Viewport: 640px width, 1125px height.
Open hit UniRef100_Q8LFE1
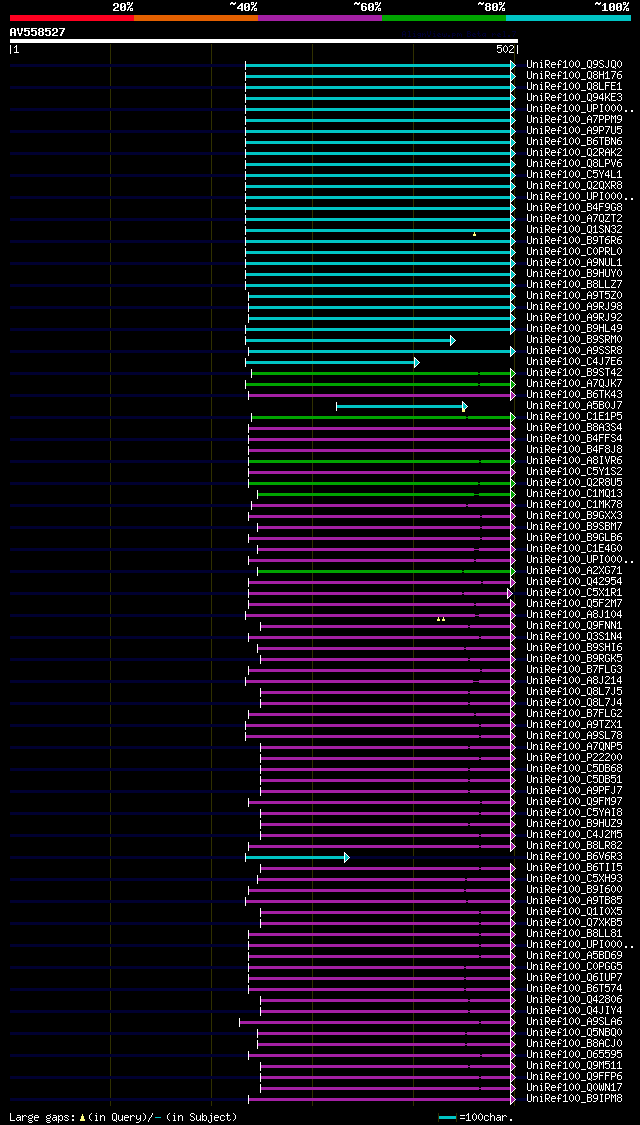[574, 87]
